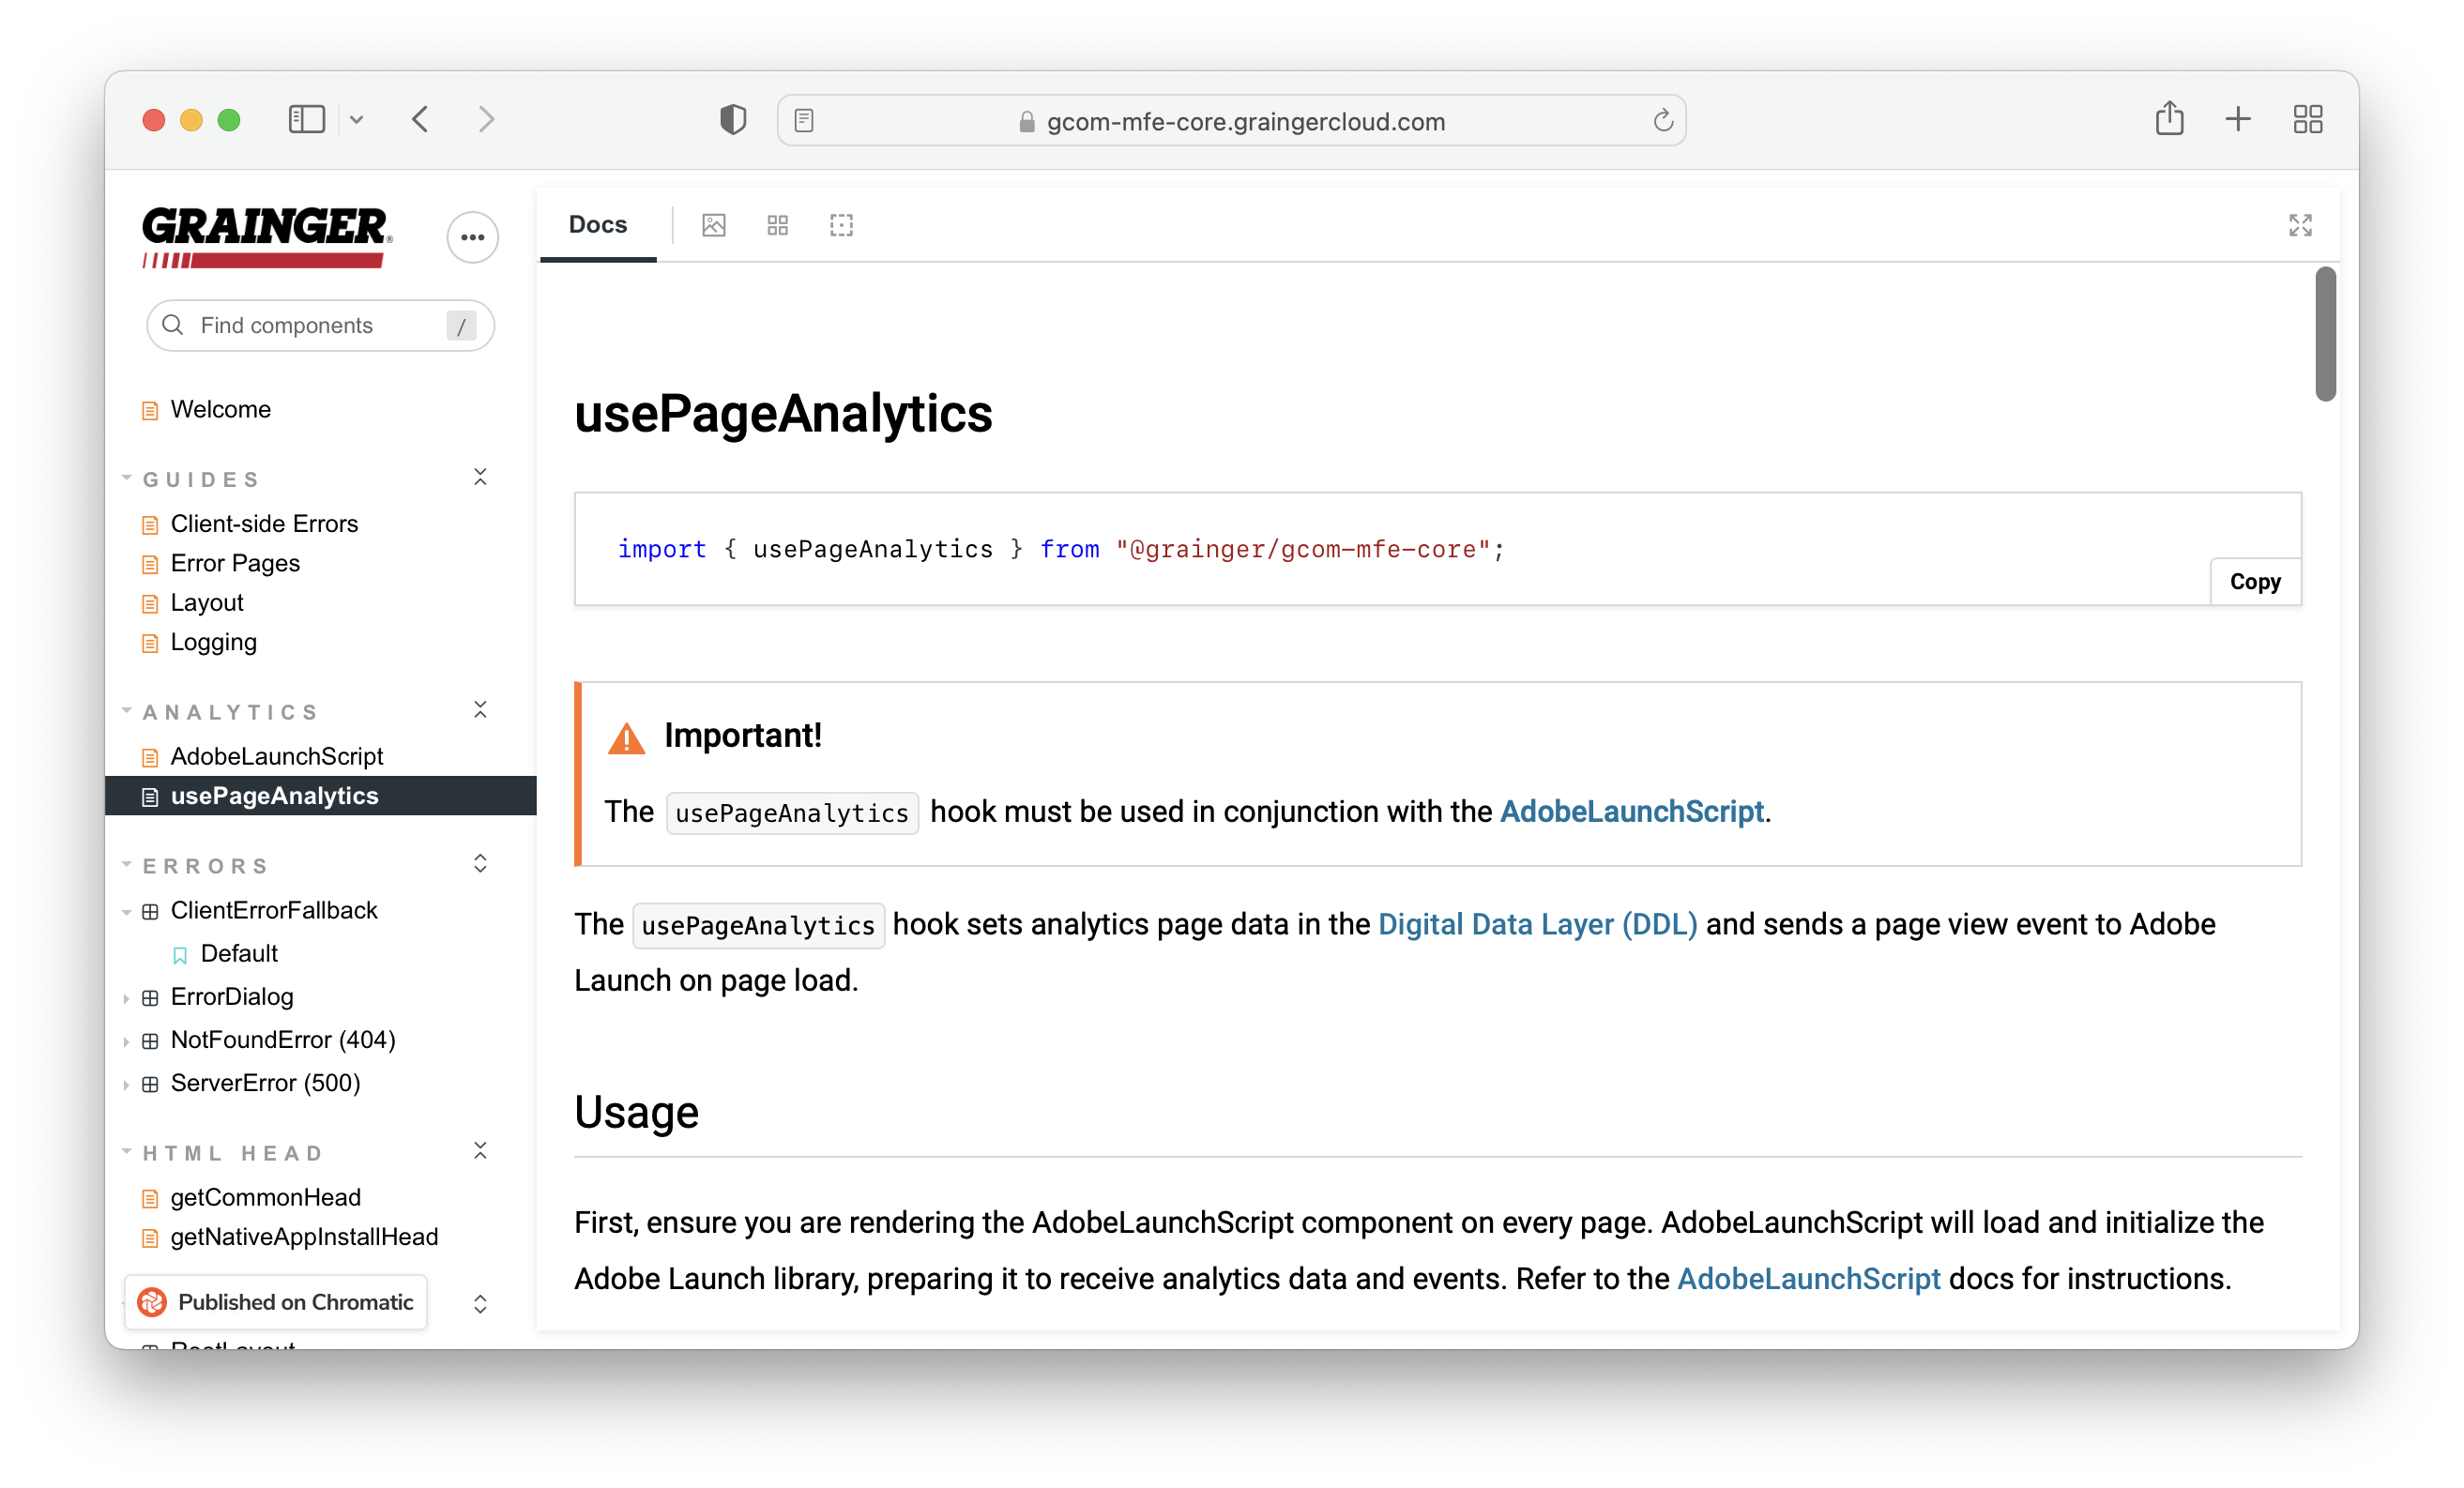Click the document icon beside Welcome

click(x=150, y=410)
